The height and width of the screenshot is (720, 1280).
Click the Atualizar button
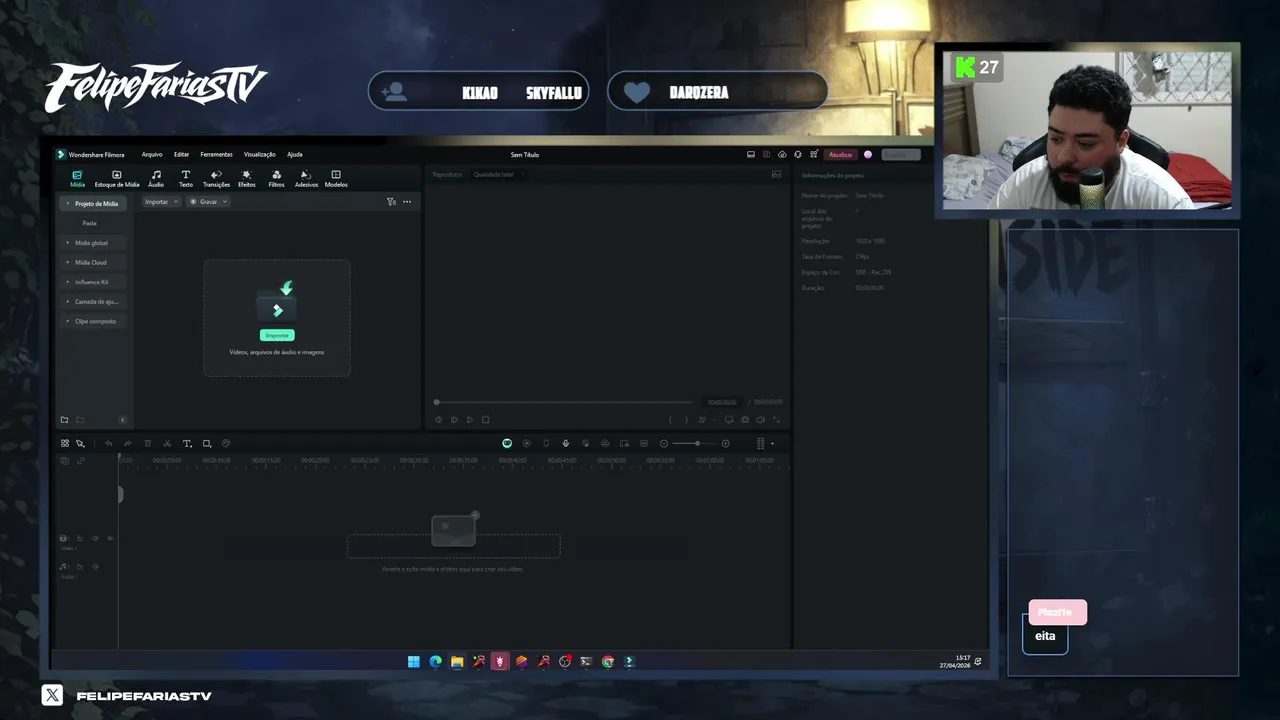pos(841,154)
